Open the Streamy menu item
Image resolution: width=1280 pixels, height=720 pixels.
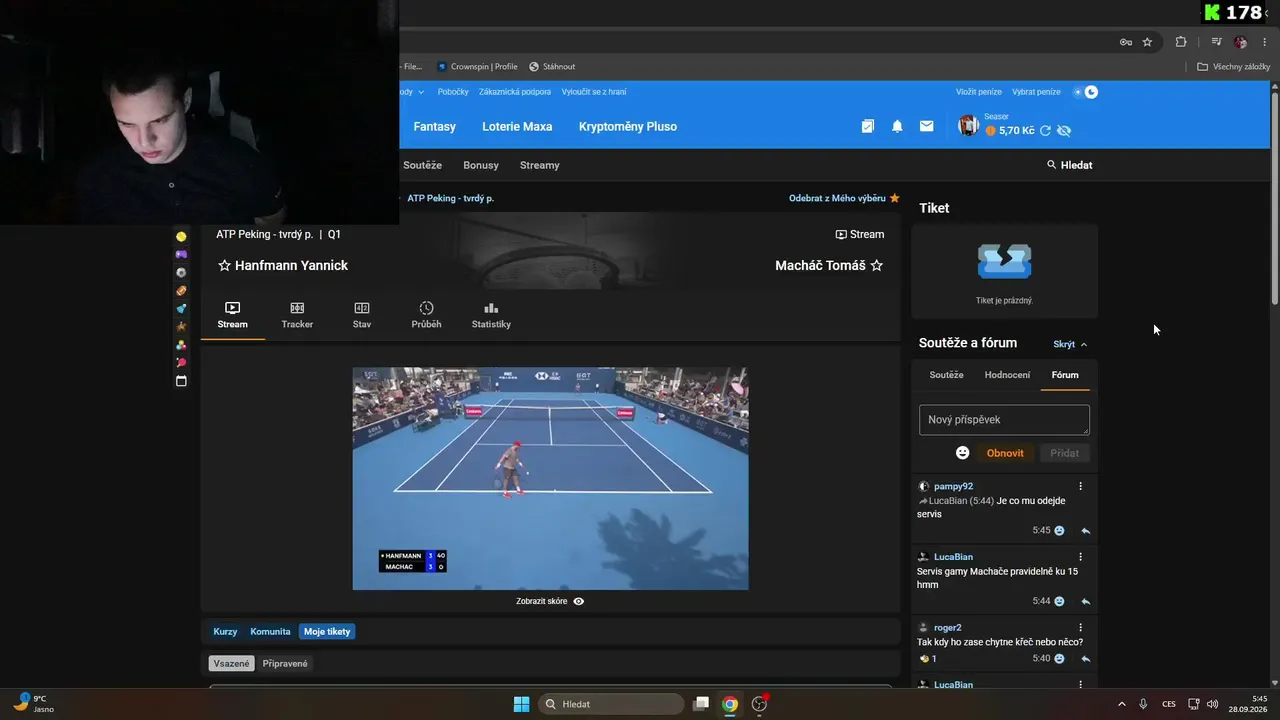[x=540, y=165]
